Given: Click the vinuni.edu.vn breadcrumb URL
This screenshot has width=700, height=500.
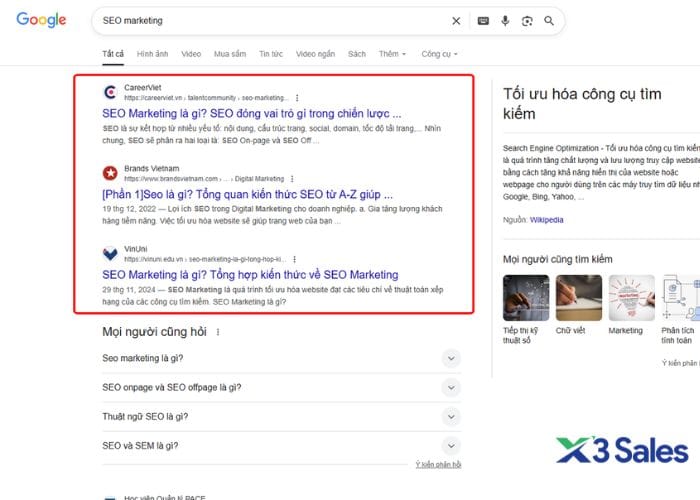Looking at the screenshot, I should tap(205, 259).
